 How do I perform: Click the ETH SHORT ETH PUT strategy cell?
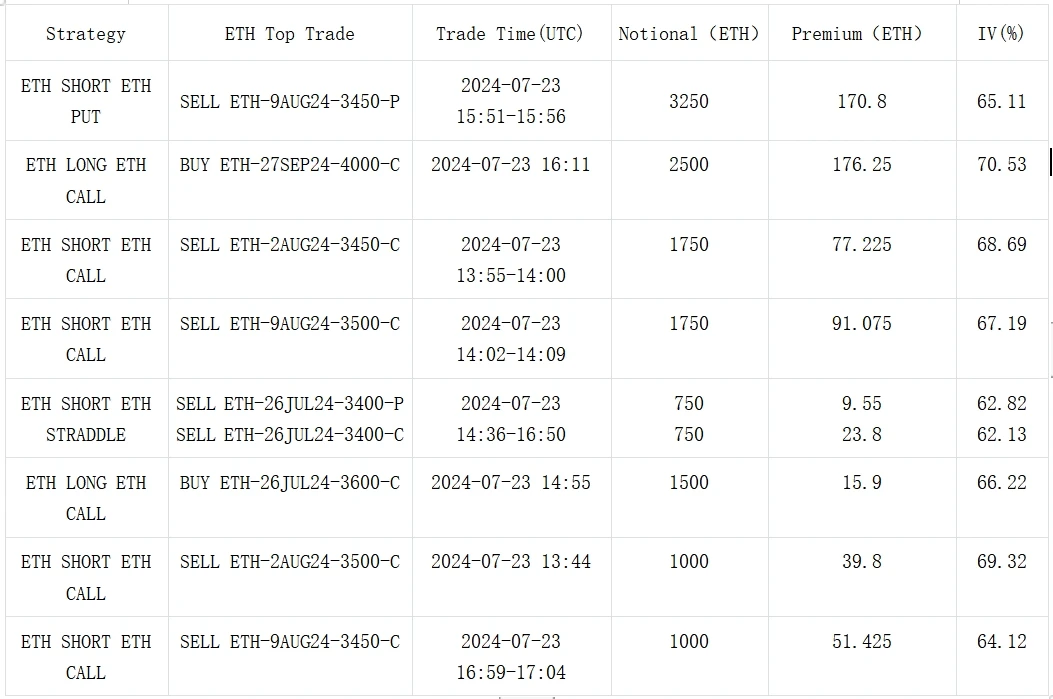click(86, 101)
